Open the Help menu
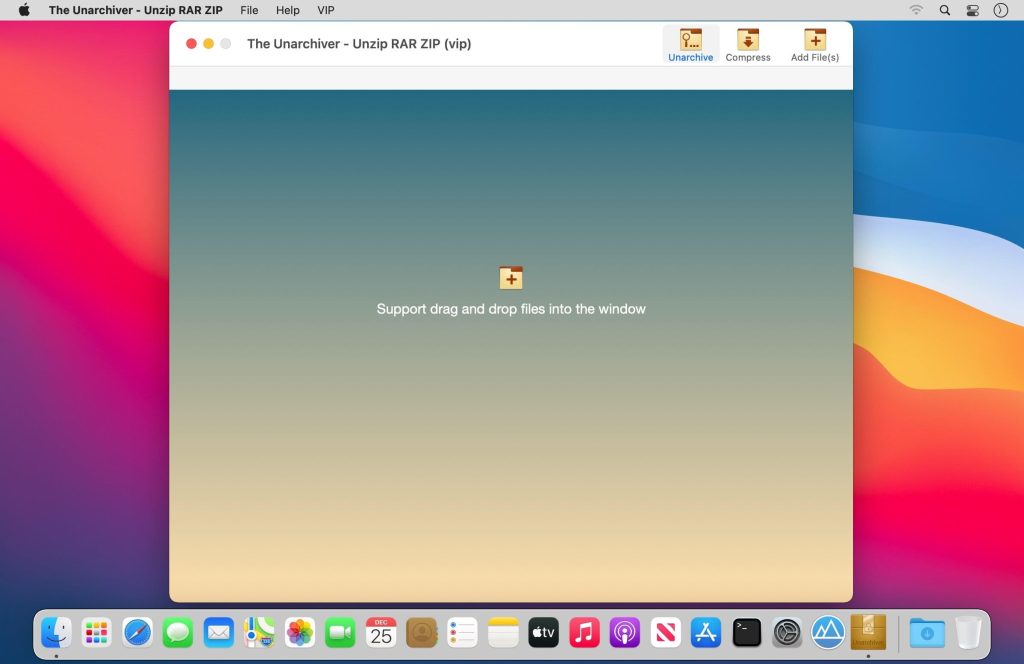This screenshot has height=664, width=1024. (x=287, y=10)
